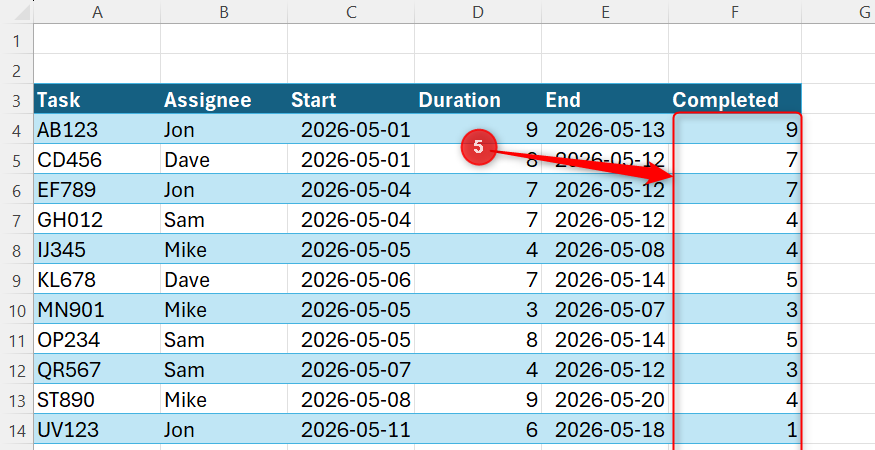Click assignee Sam in OP234 row
The width and height of the screenshot is (875, 450).
coord(224,340)
